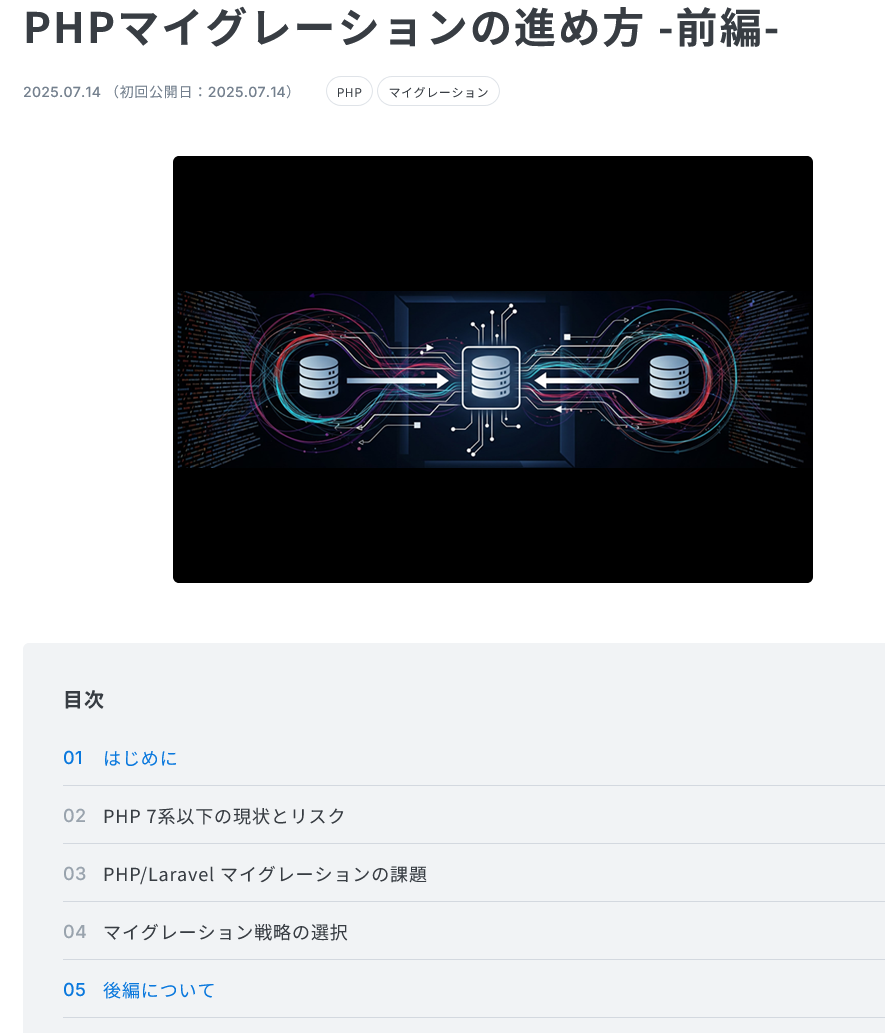Click the 03 number in contents list
885x1033 pixels.
point(74,874)
